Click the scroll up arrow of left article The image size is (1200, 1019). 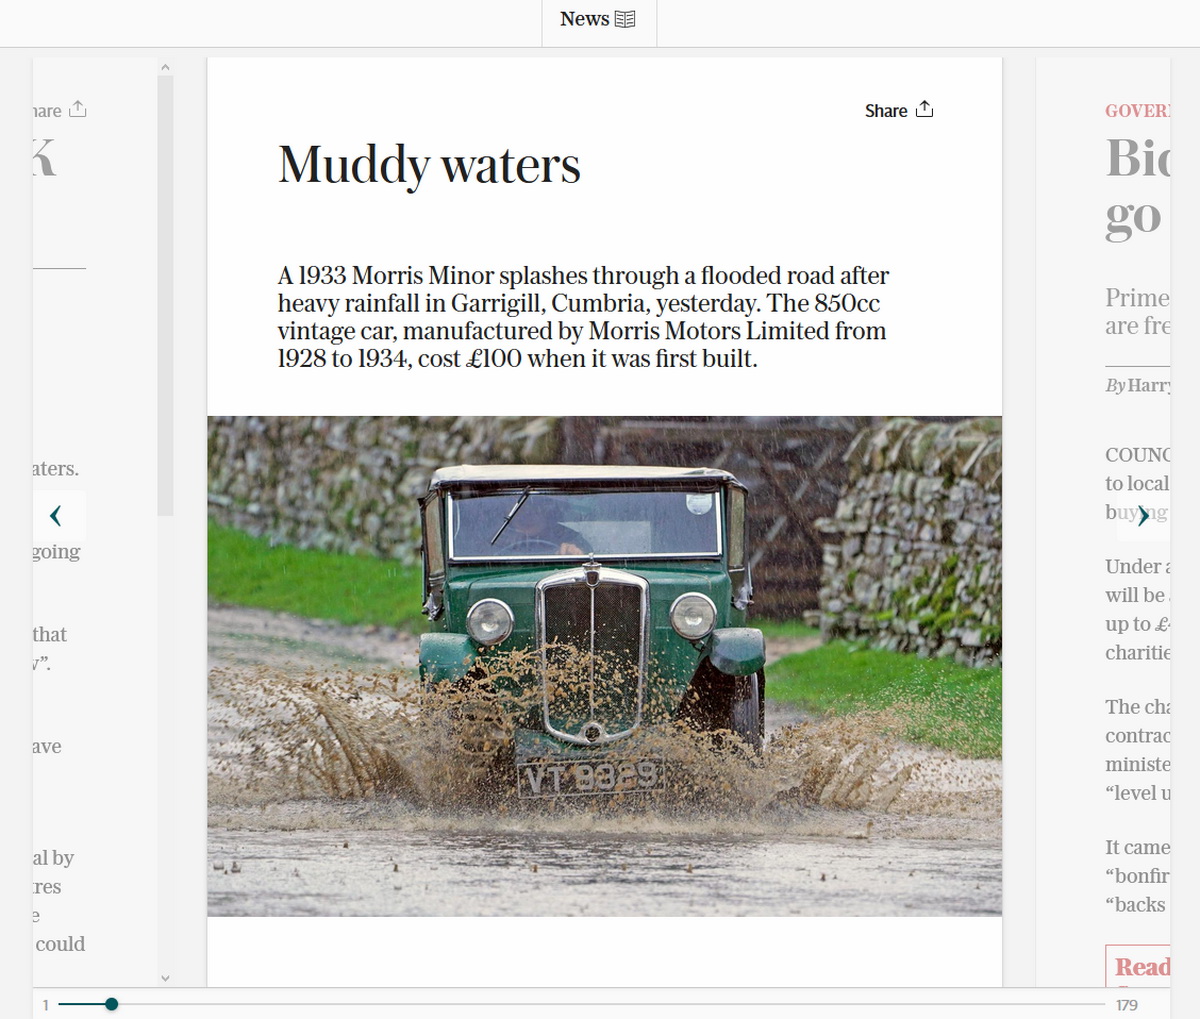pyautogui.click(x=165, y=68)
